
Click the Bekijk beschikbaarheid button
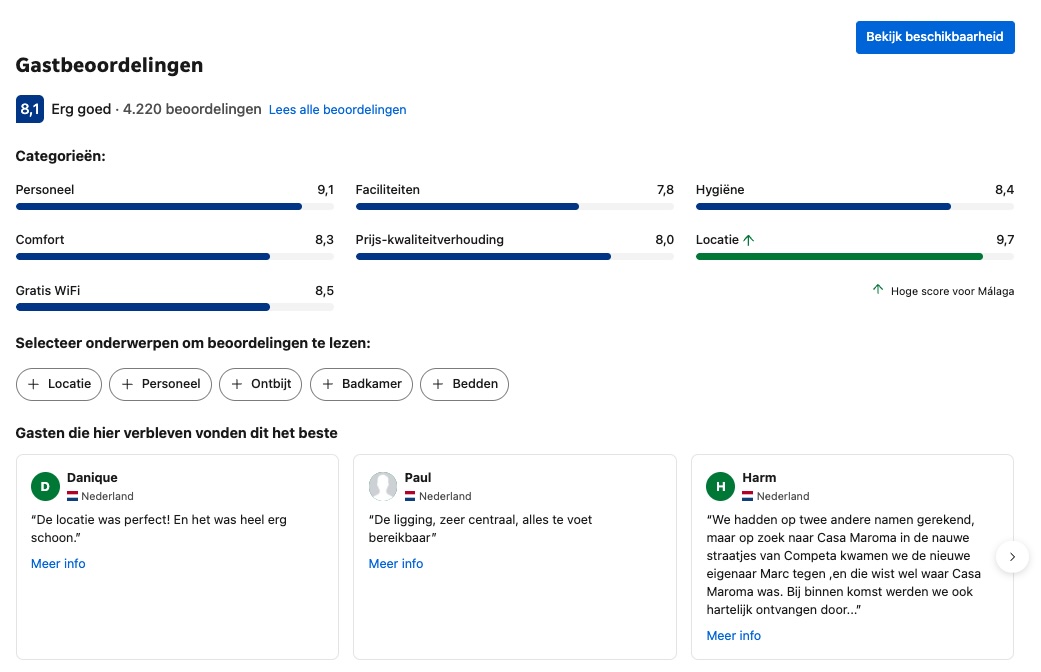click(x=935, y=37)
